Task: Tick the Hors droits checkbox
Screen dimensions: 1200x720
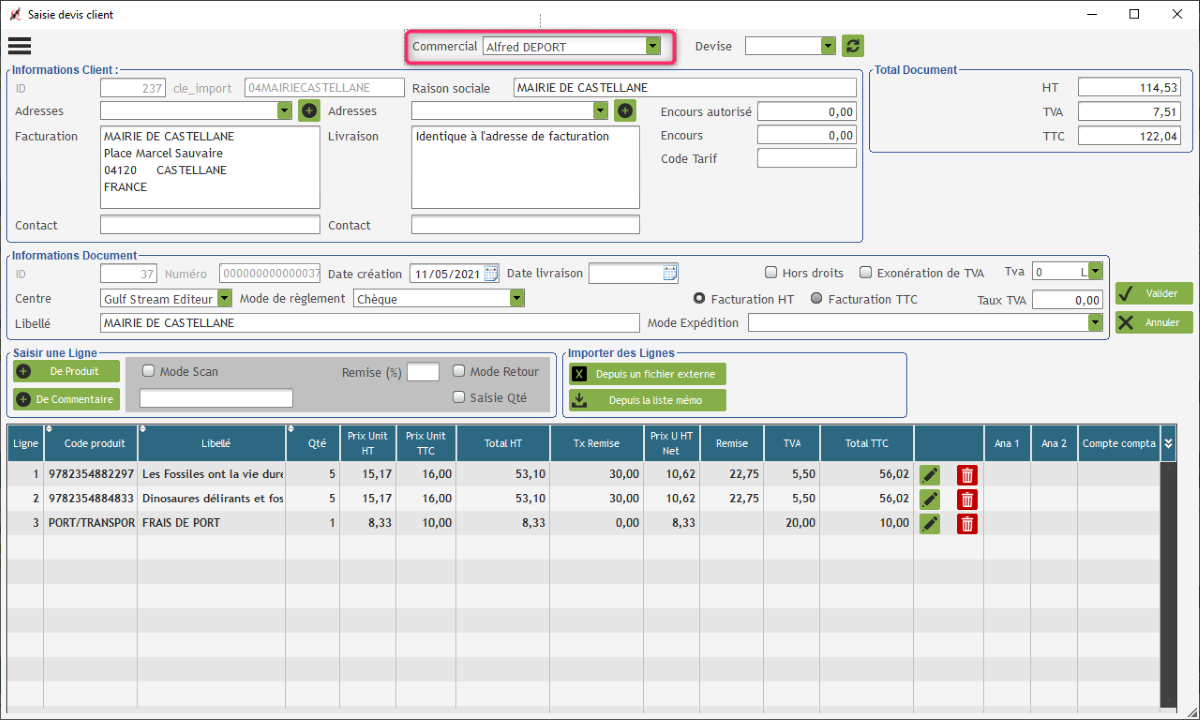Action: (771, 272)
